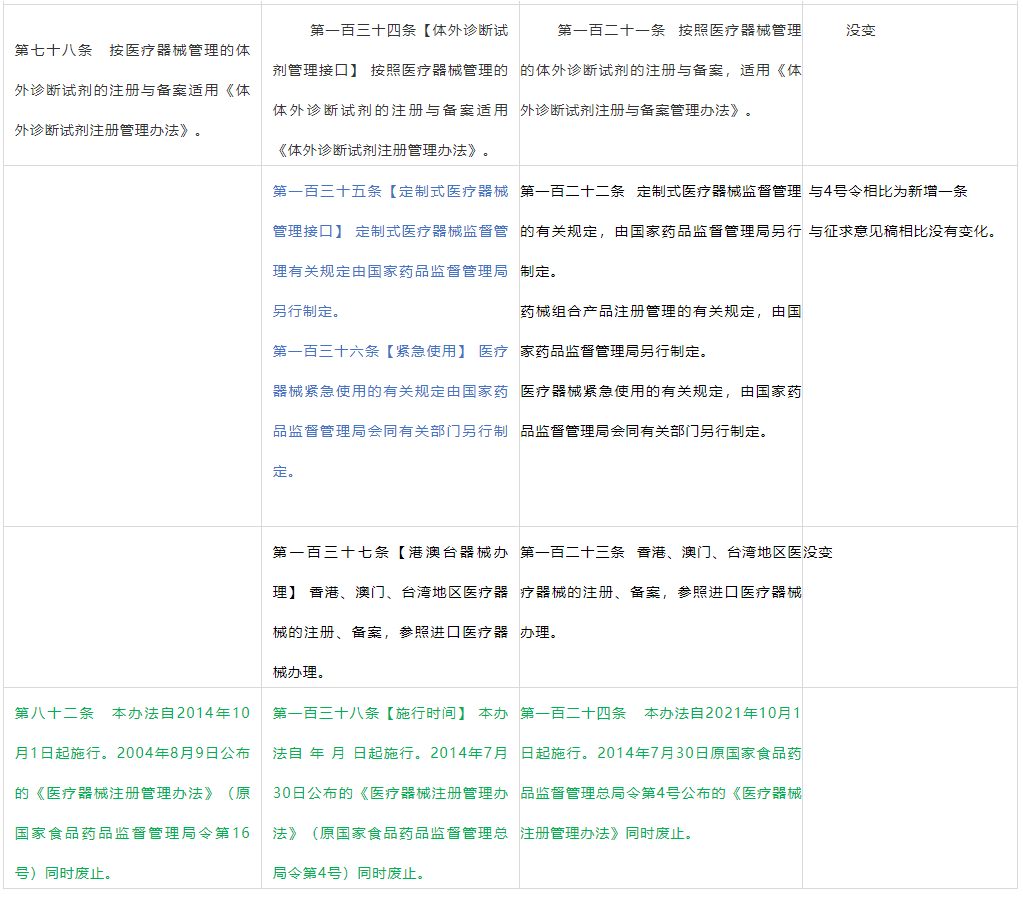Click the text 第一百二十二条 定制式医疗器械监督管理
This screenshot has height=897, width=1023.
tap(660, 191)
